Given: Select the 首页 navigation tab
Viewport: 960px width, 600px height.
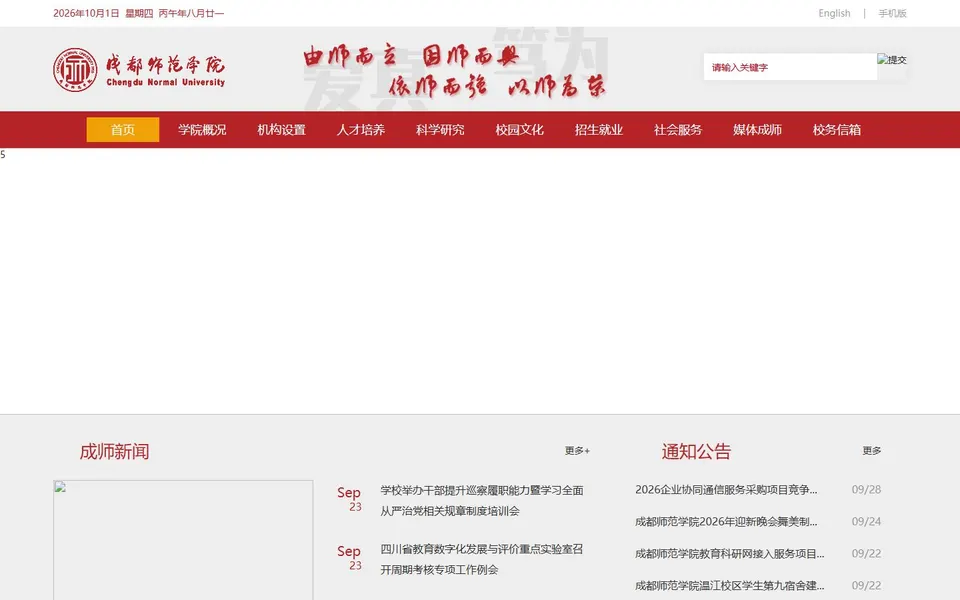Looking at the screenshot, I should click(x=122, y=130).
